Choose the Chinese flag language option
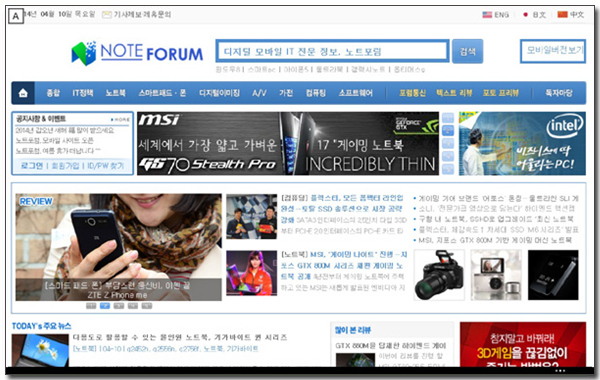The image size is (600, 380). point(562,15)
